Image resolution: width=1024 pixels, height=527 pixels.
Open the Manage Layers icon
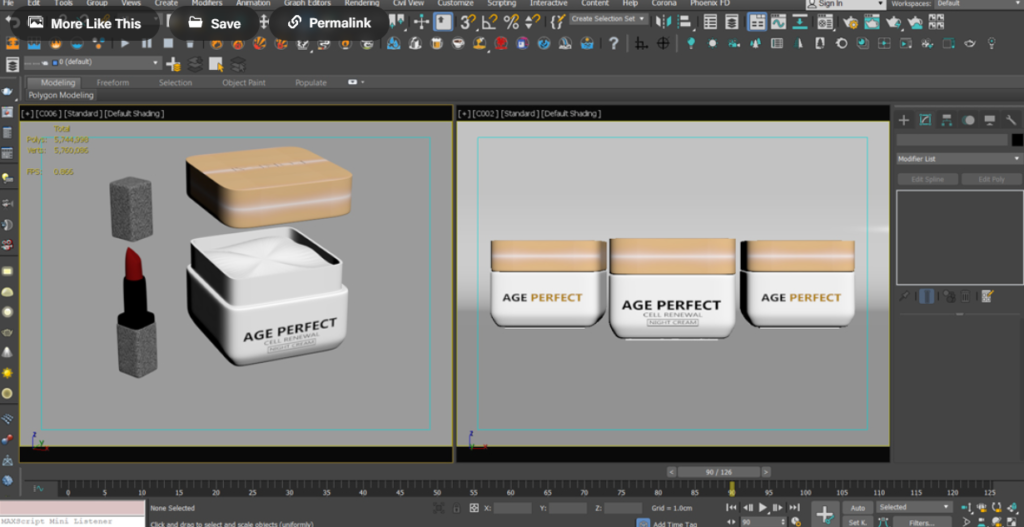(x=12, y=64)
